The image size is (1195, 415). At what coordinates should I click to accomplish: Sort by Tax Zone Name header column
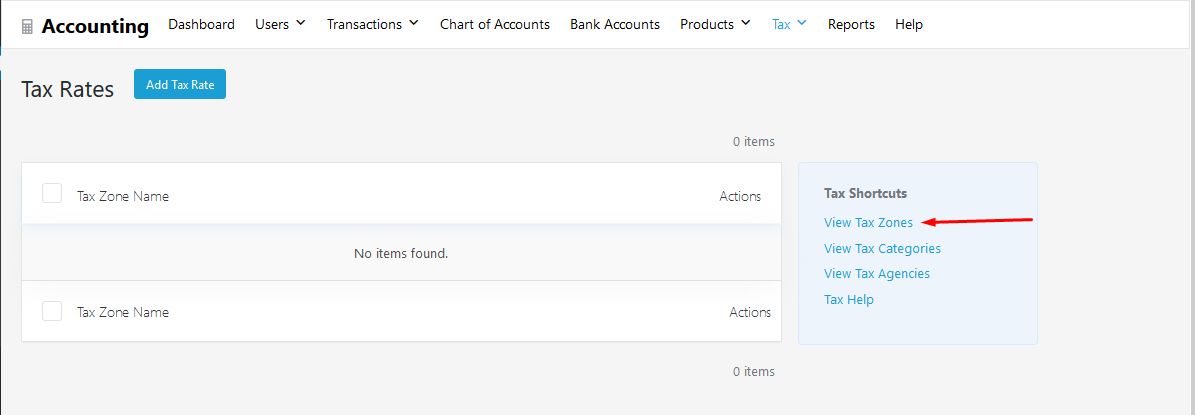(x=123, y=196)
